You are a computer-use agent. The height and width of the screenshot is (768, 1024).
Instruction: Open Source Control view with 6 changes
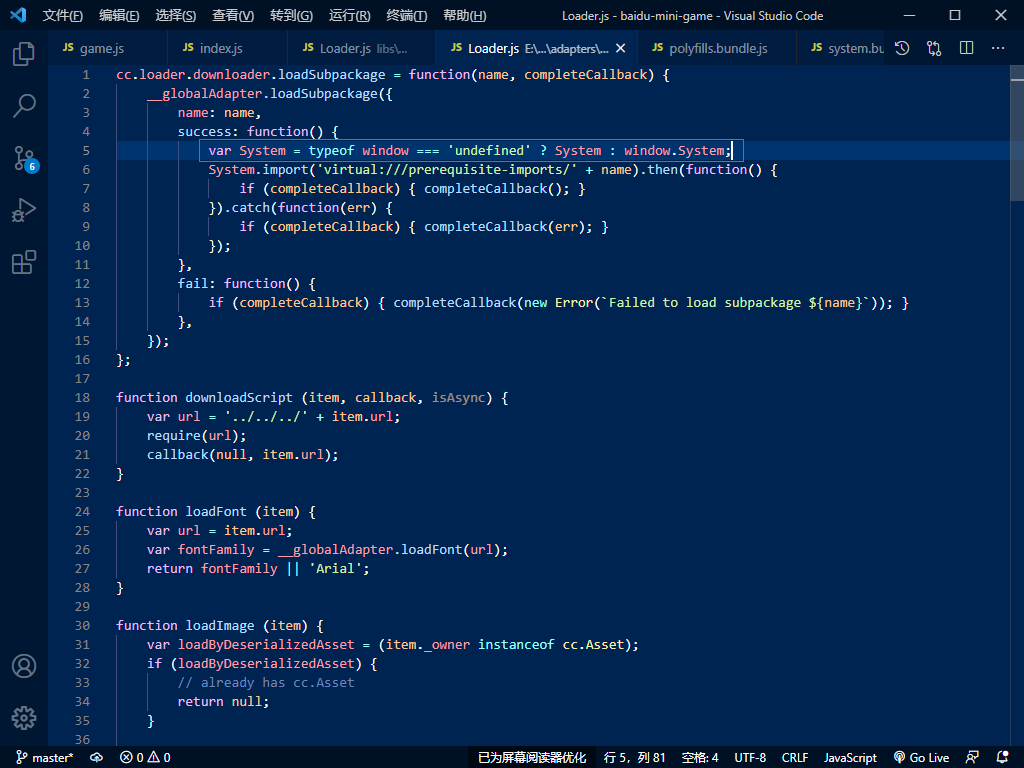coord(25,159)
